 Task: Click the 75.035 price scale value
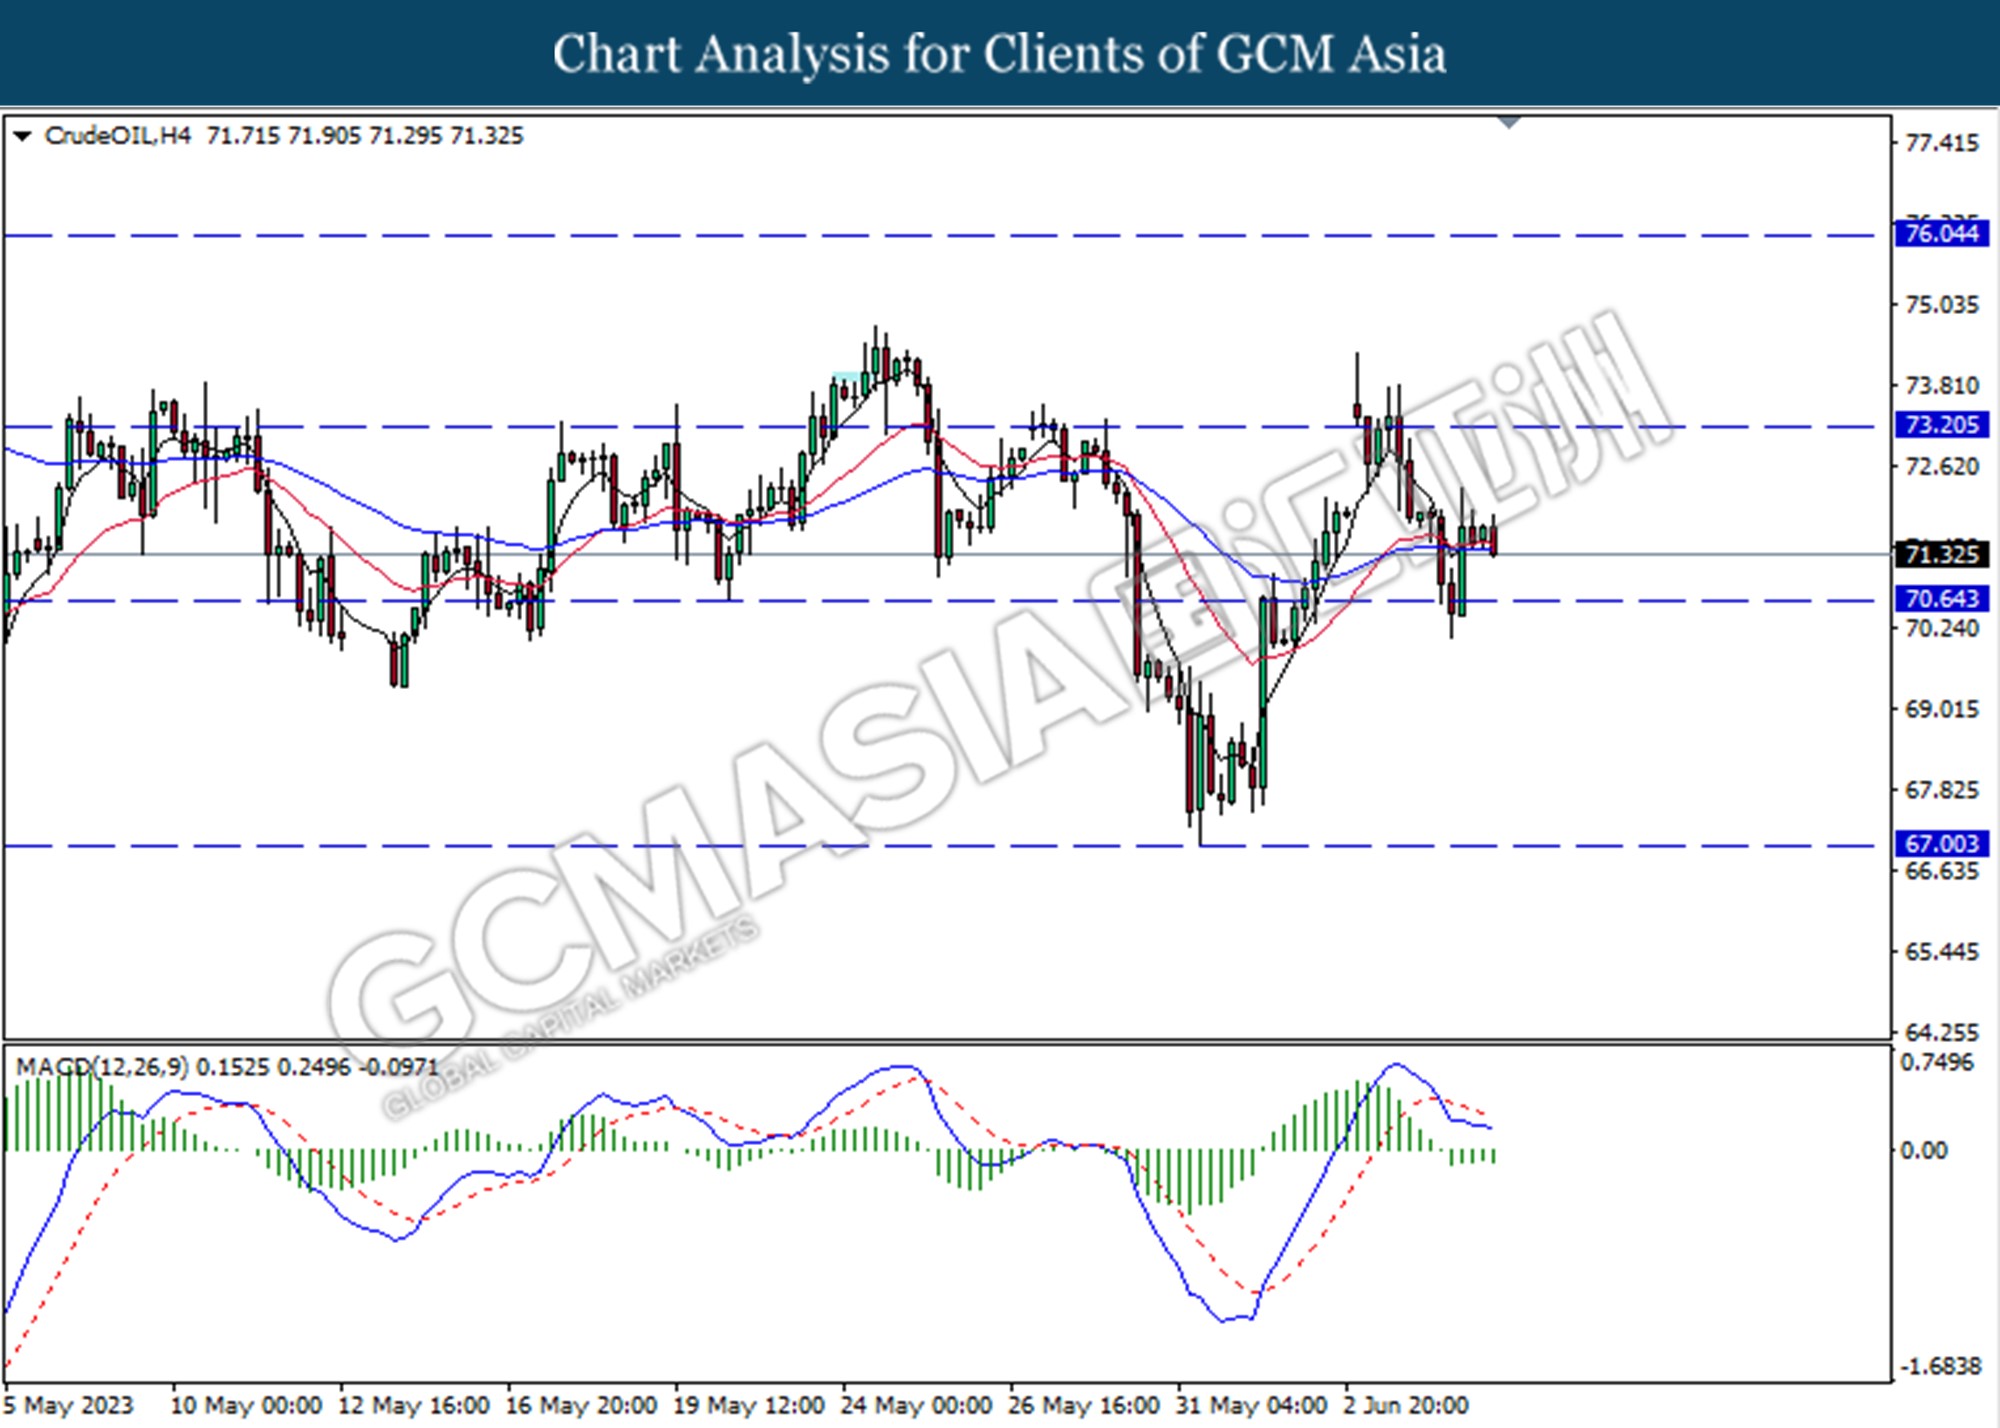click(x=1942, y=305)
